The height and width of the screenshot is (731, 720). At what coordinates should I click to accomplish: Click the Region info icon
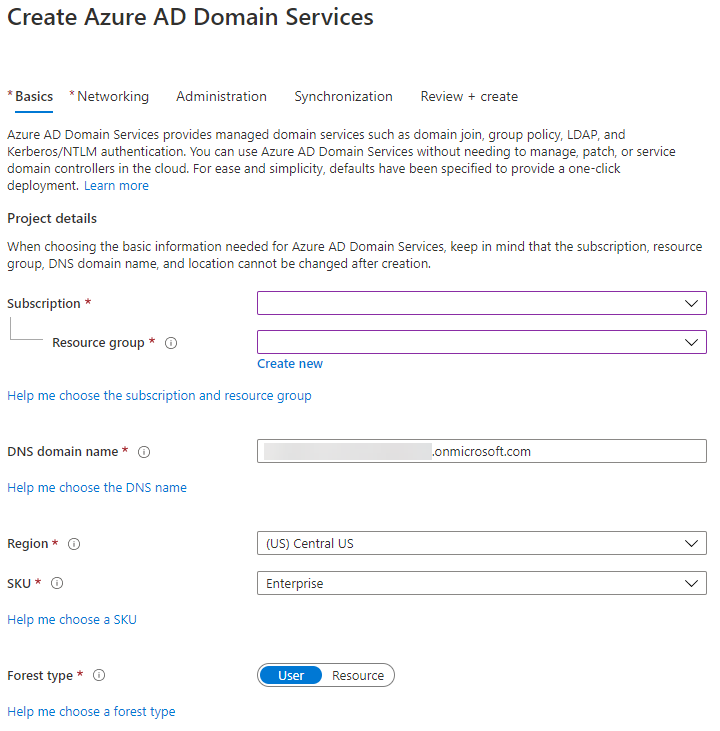pyautogui.click(x=74, y=544)
